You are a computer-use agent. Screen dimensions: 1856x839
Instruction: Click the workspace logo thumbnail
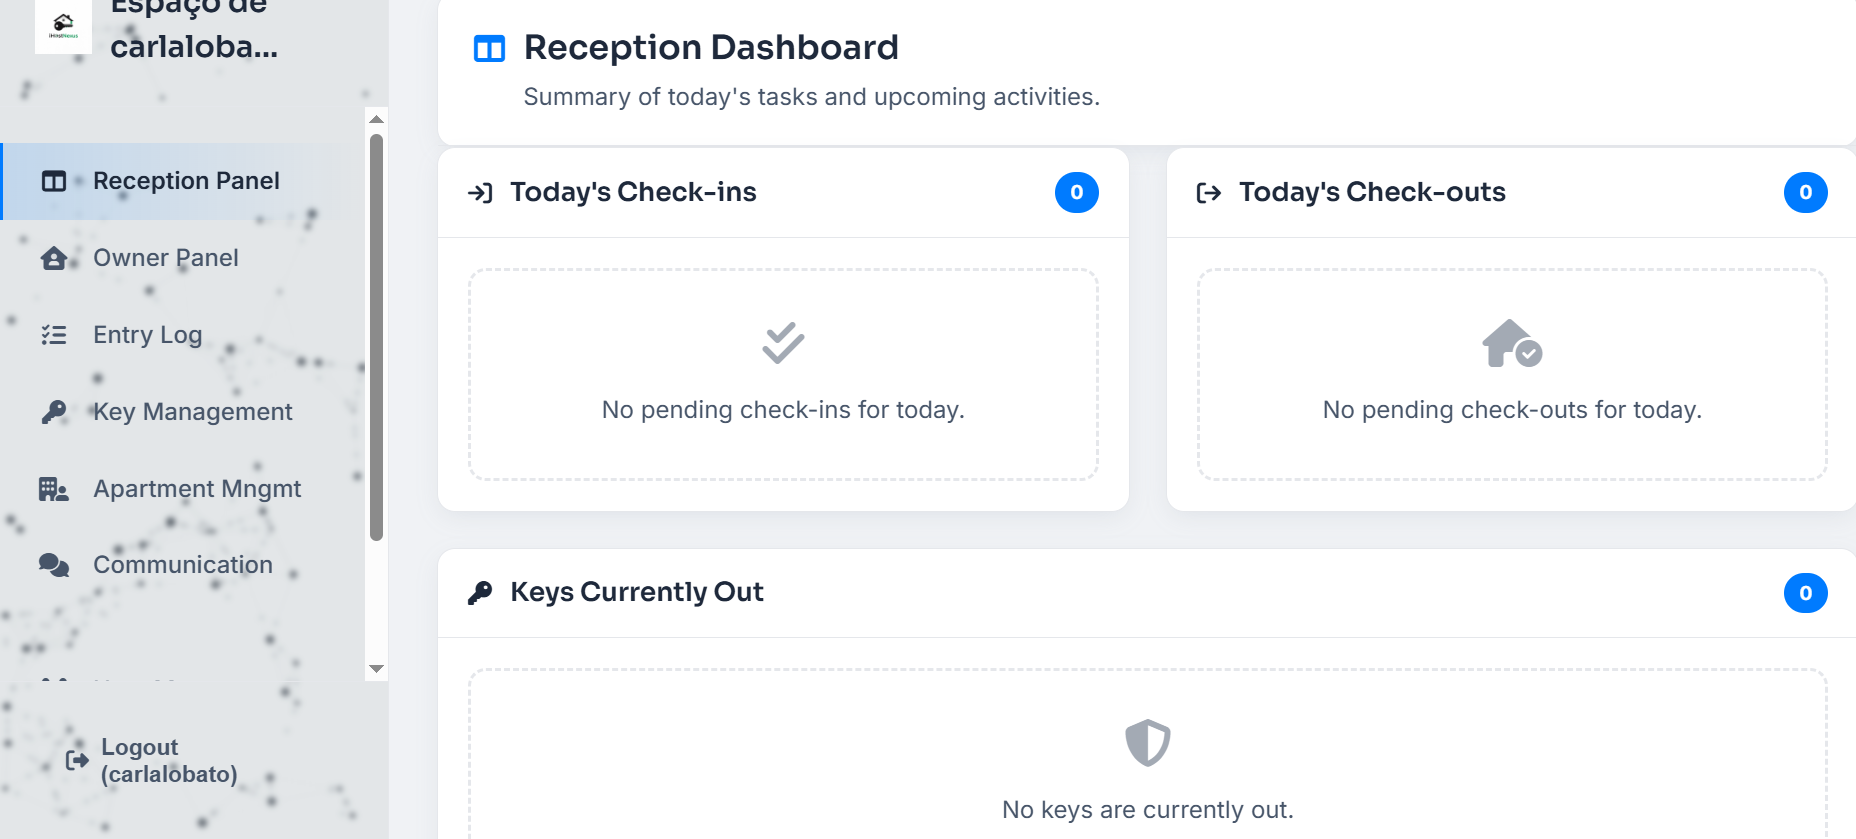tap(63, 25)
